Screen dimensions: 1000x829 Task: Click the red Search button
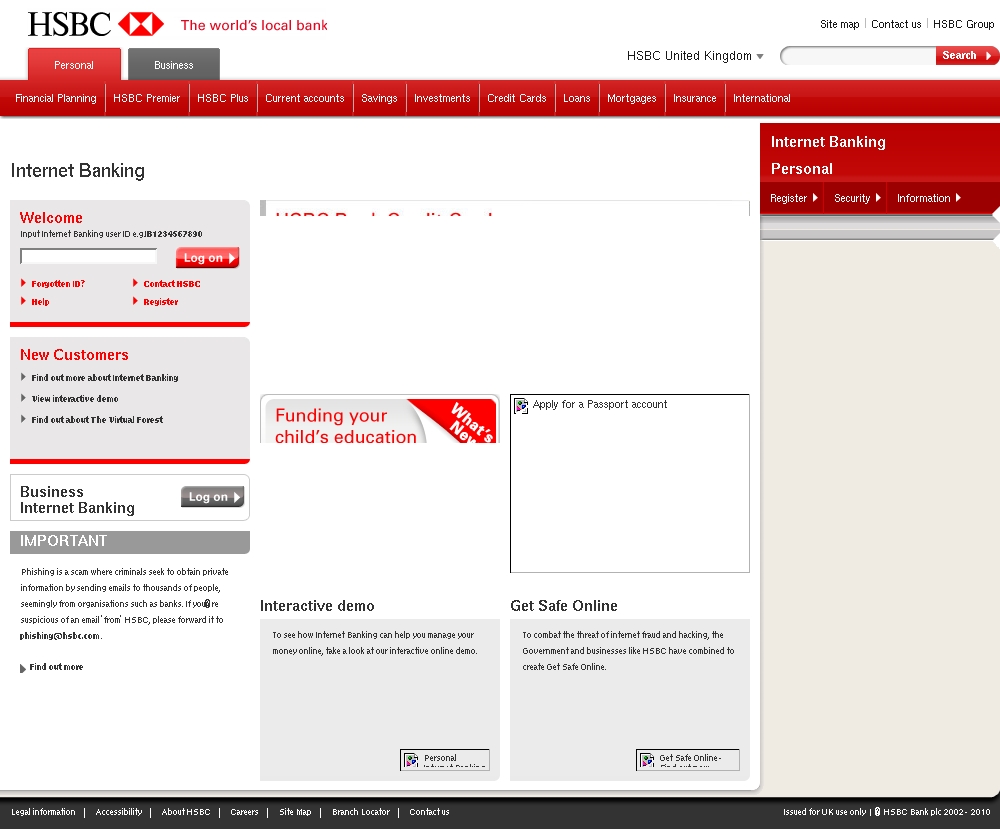(x=967, y=55)
